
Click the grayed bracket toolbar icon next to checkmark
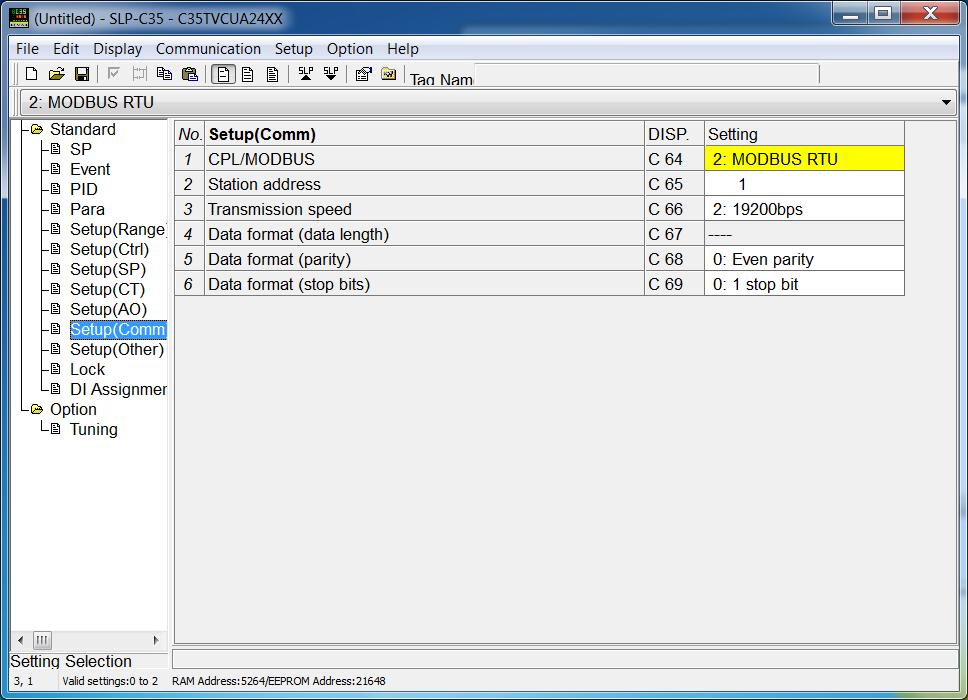(140, 74)
